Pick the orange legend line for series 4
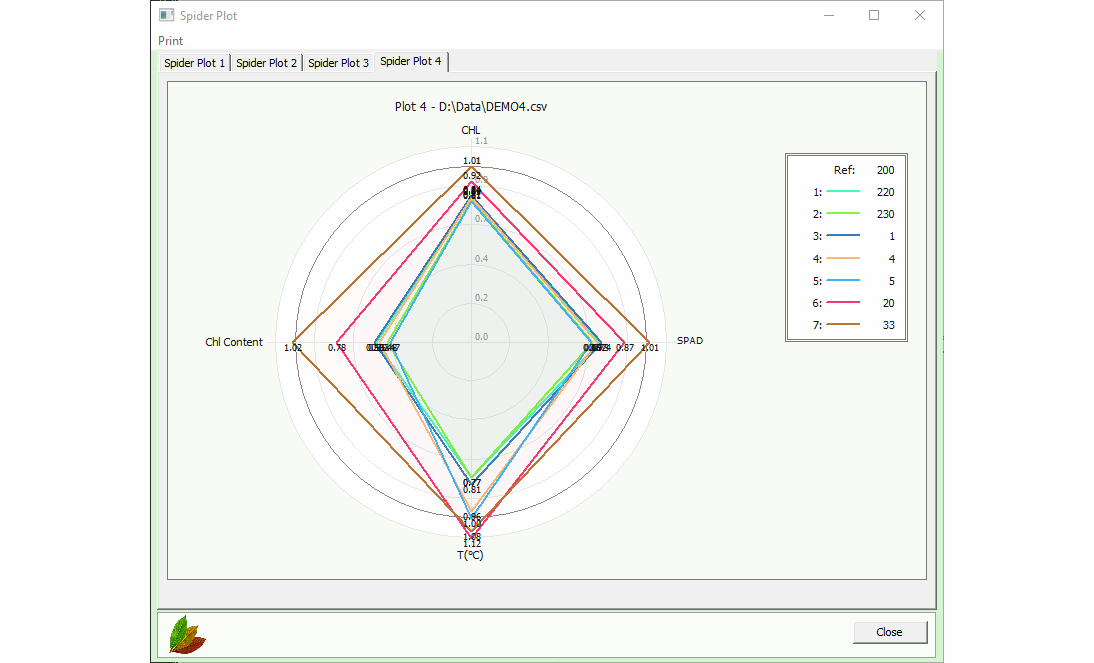1094x663 pixels. [843, 259]
